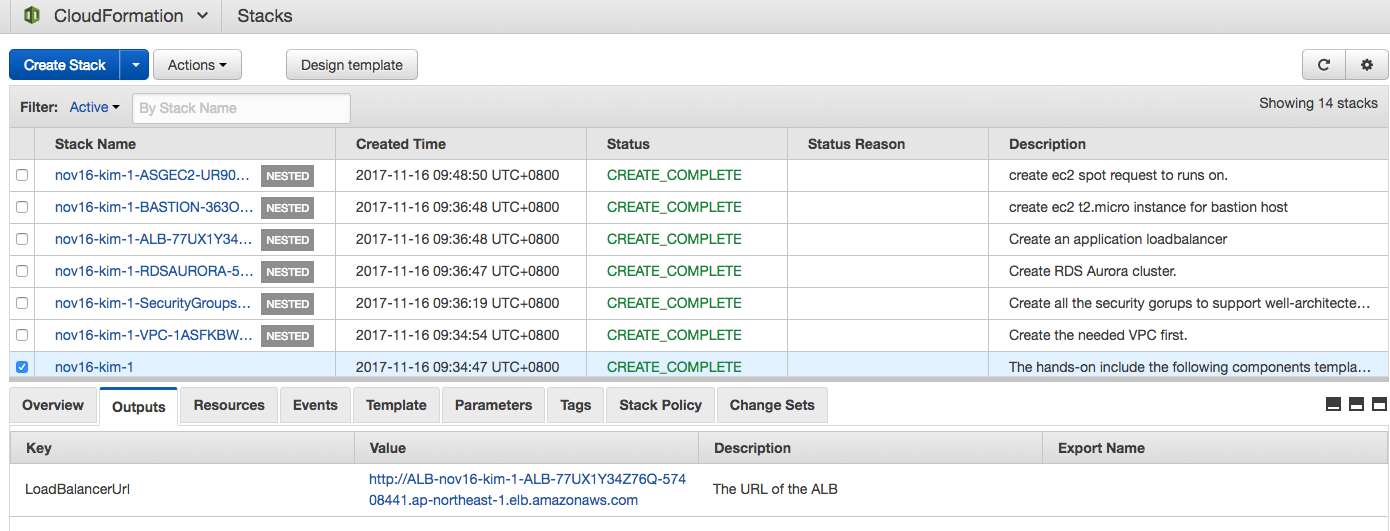1390x531 pixels.
Task: Click CREATE_COMPLETE status of BASTION stack
Action: (674, 207)
